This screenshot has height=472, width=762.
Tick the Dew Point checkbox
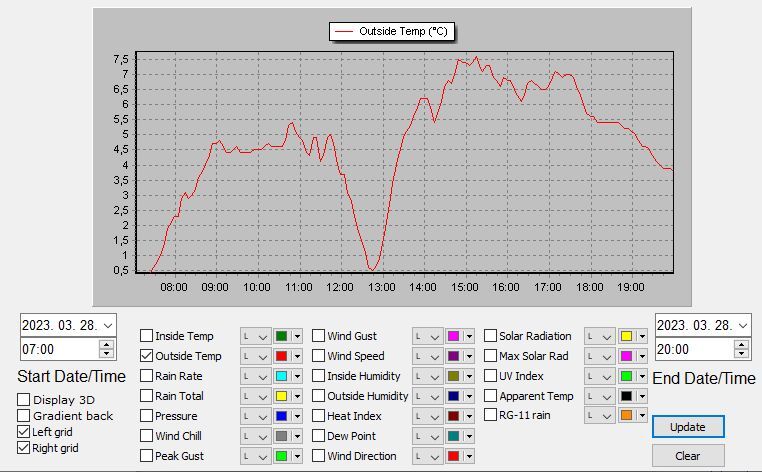click(319, 436)
